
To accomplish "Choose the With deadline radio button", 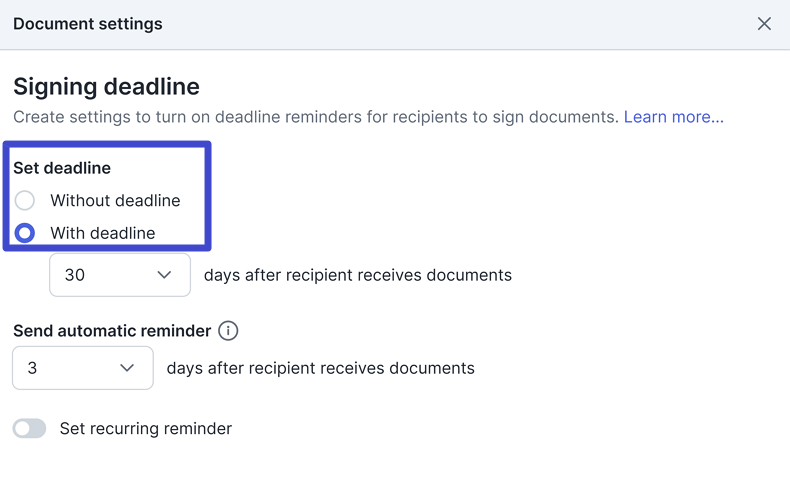I will 25,233.
